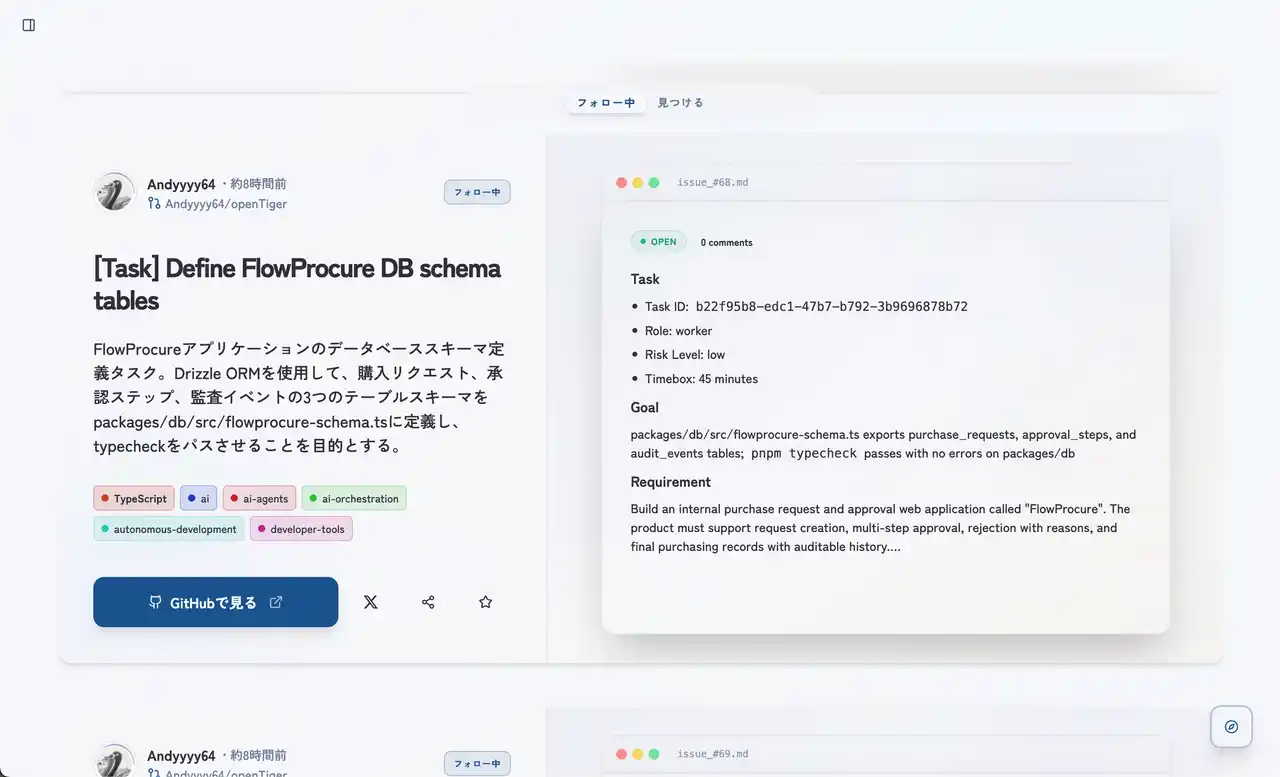Star the FlowProcure task post
The height and width of the screenshot is (777, 1280).
pos(485,602)
